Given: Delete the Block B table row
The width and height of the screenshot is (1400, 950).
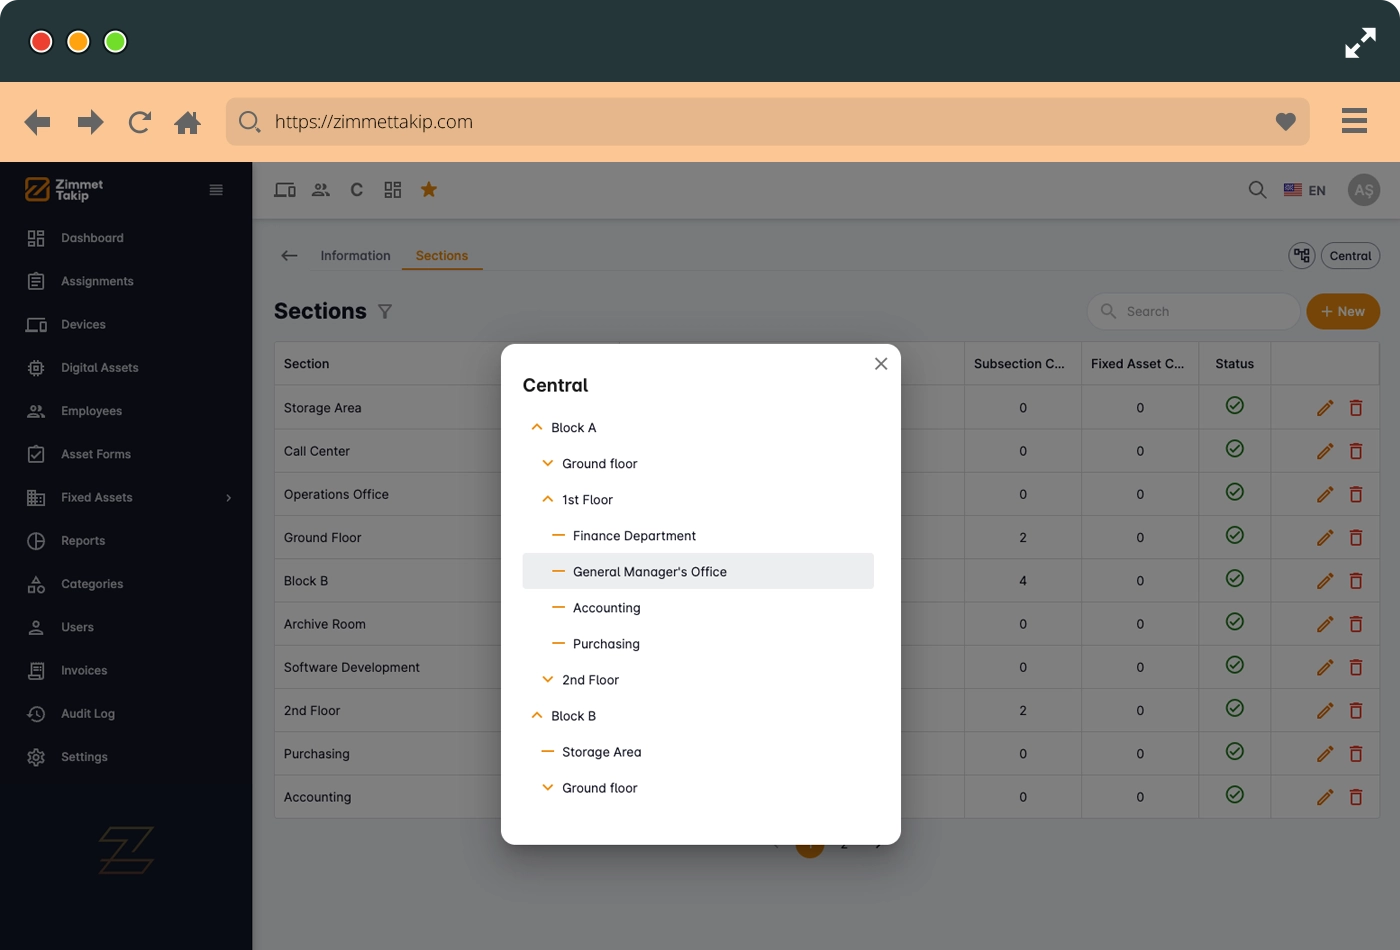Looking at the screenshot, I should pos(1356,581).
